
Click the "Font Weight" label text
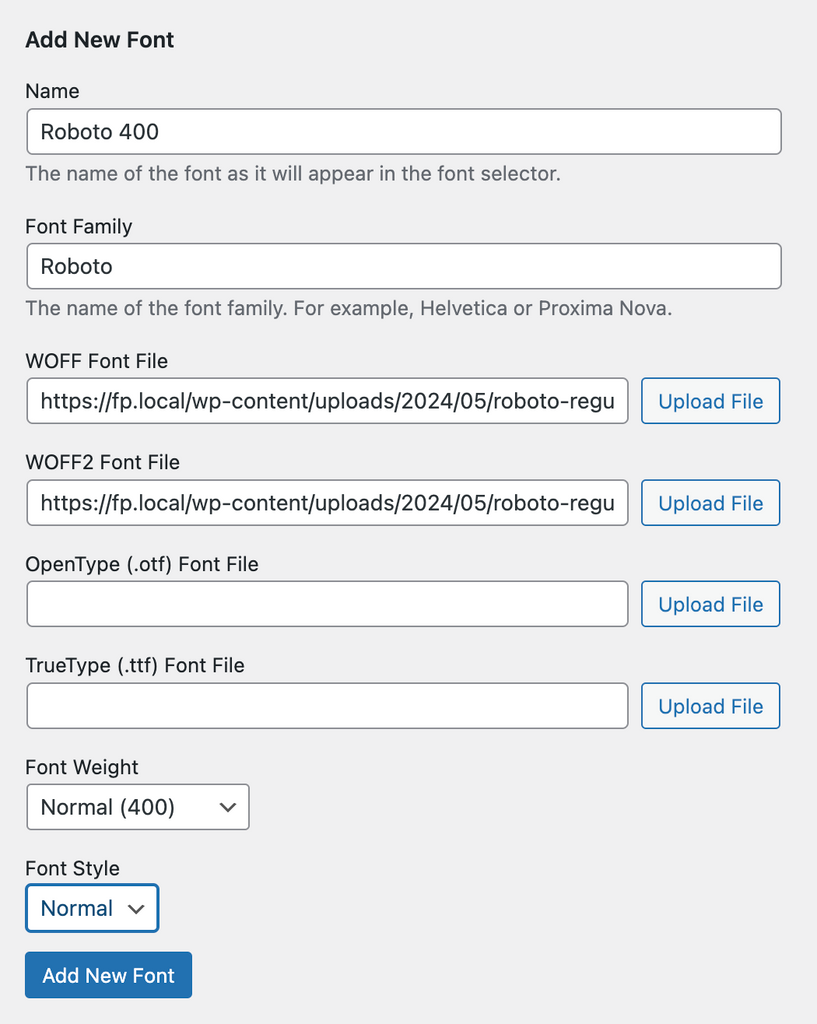coord(82,767)
